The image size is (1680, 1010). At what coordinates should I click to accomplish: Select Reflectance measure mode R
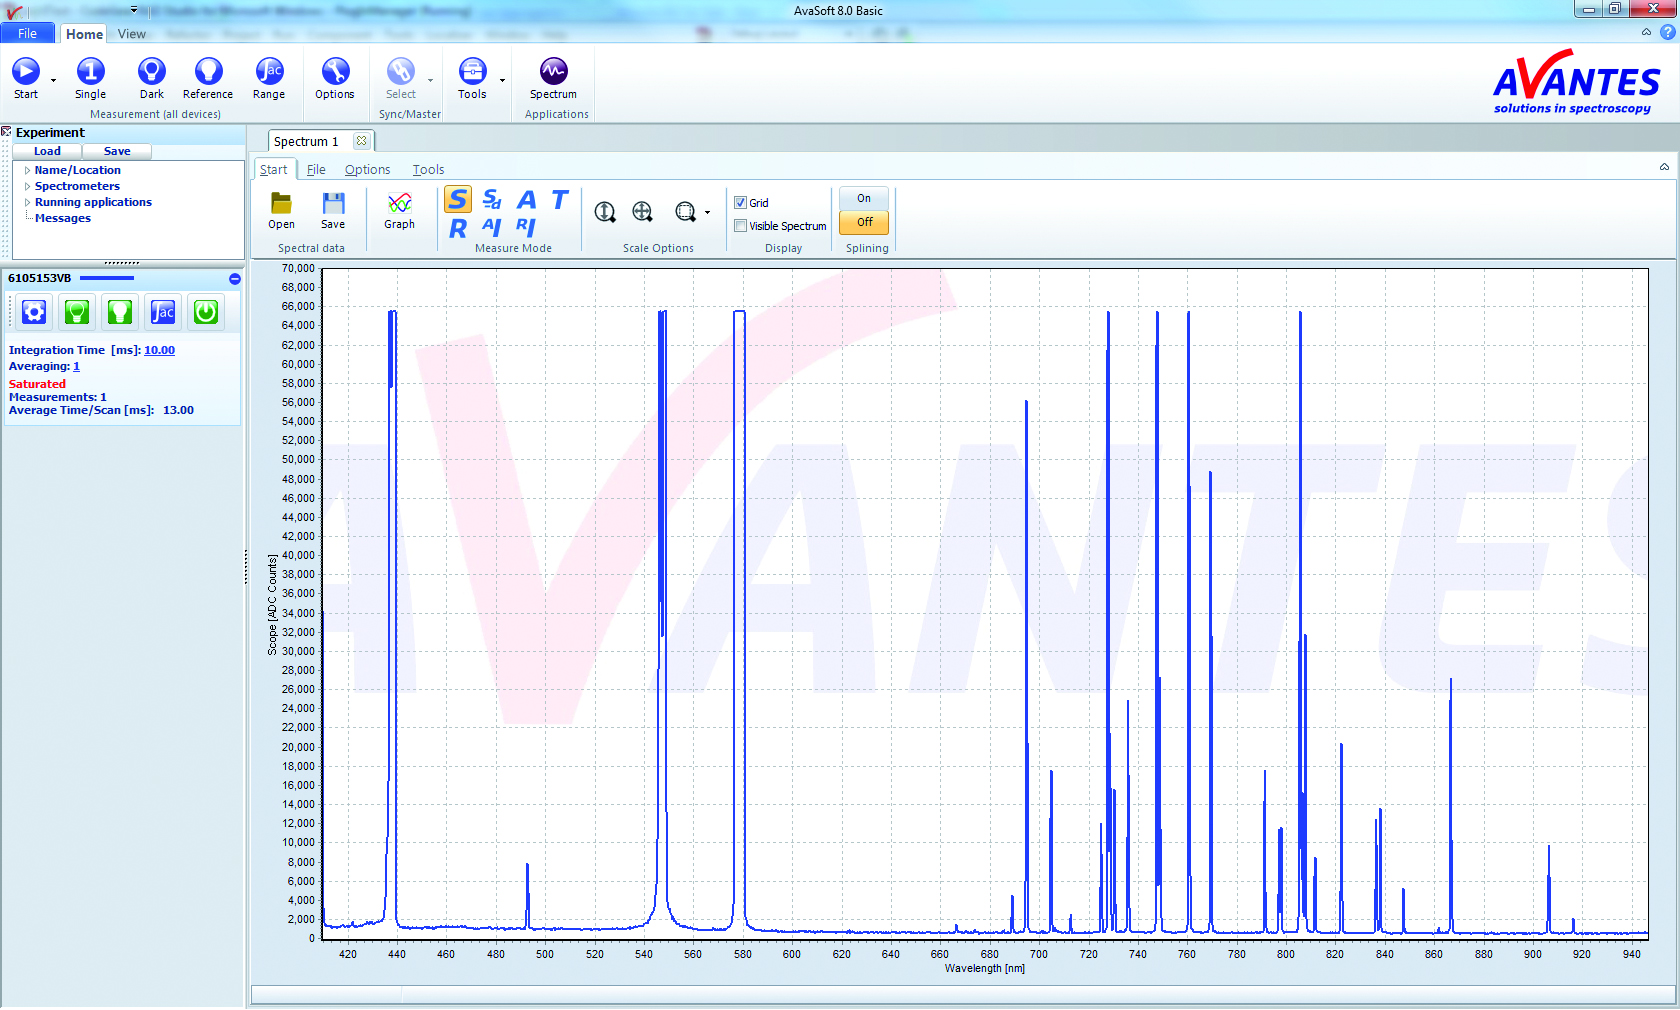458,229
